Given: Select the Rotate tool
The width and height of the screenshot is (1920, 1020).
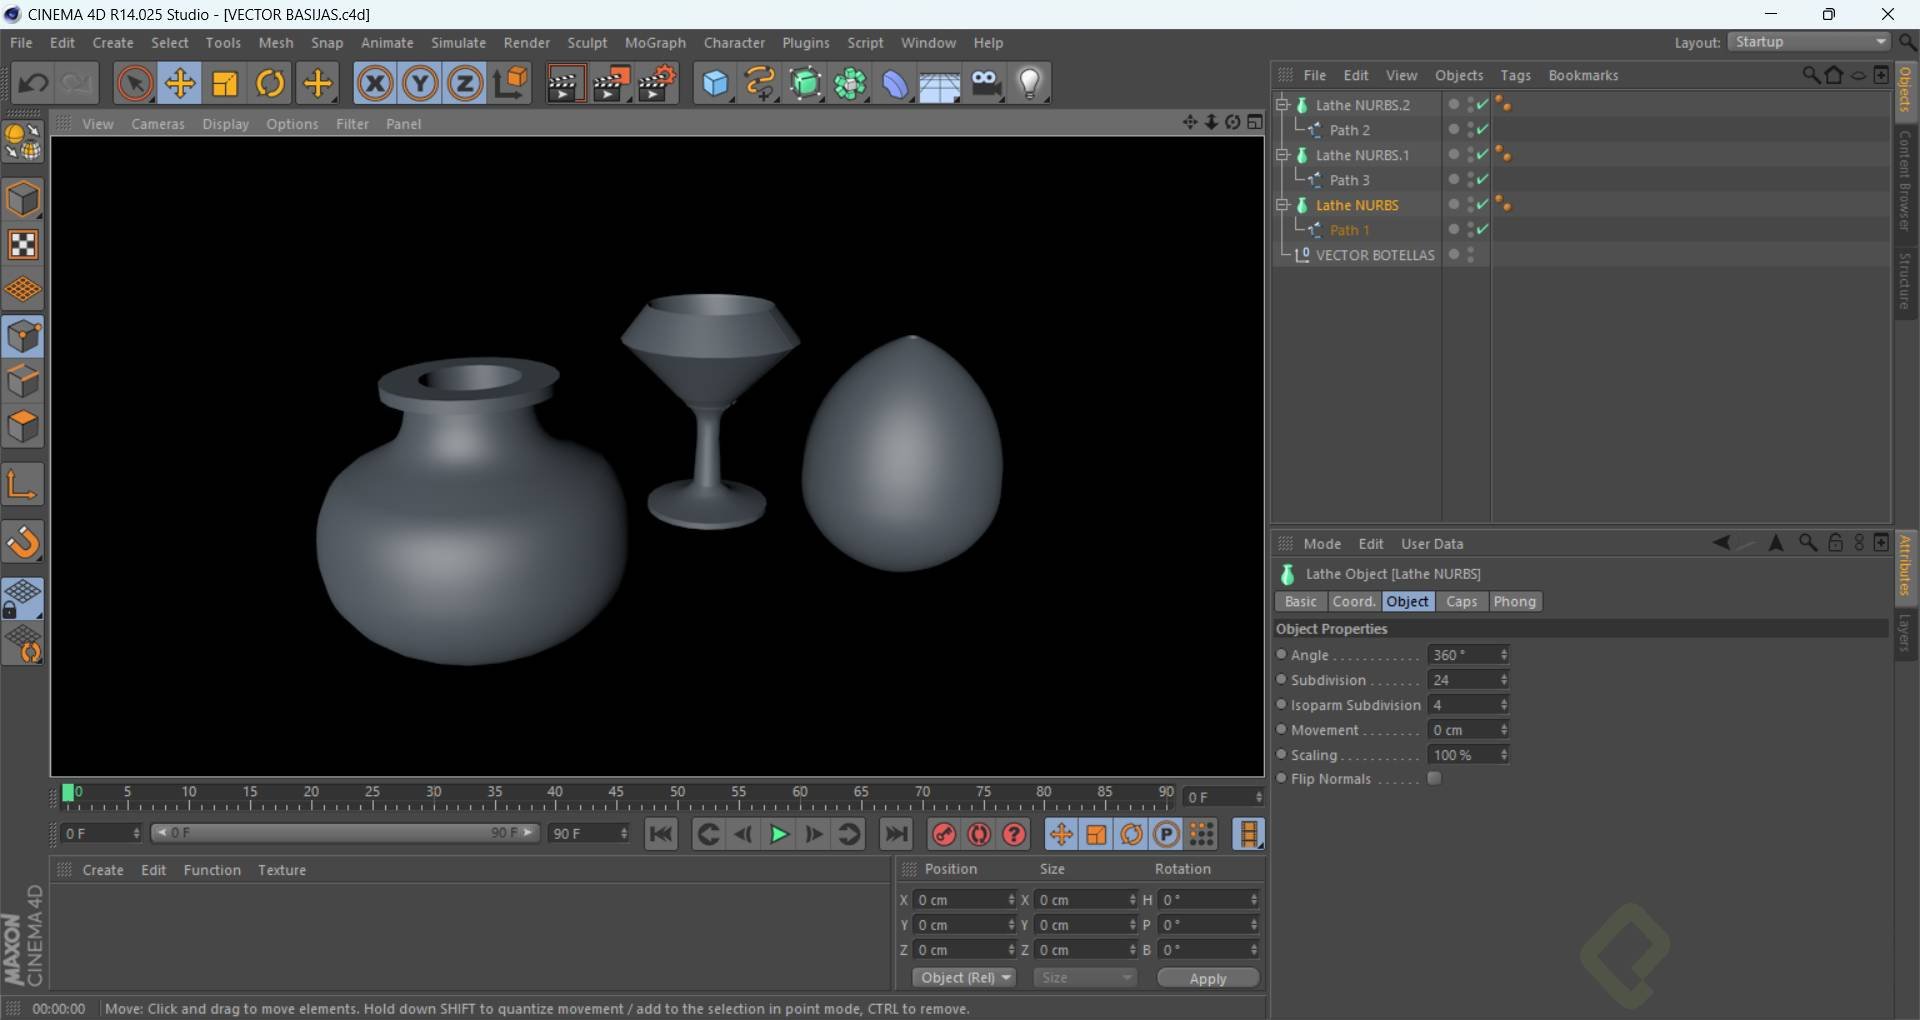Looking at the screenshot, I should [271, 83].
